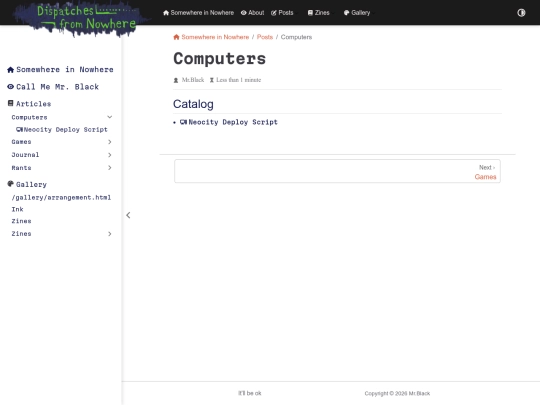Click the palette icon beside Gallery

(x=346, y=13)
